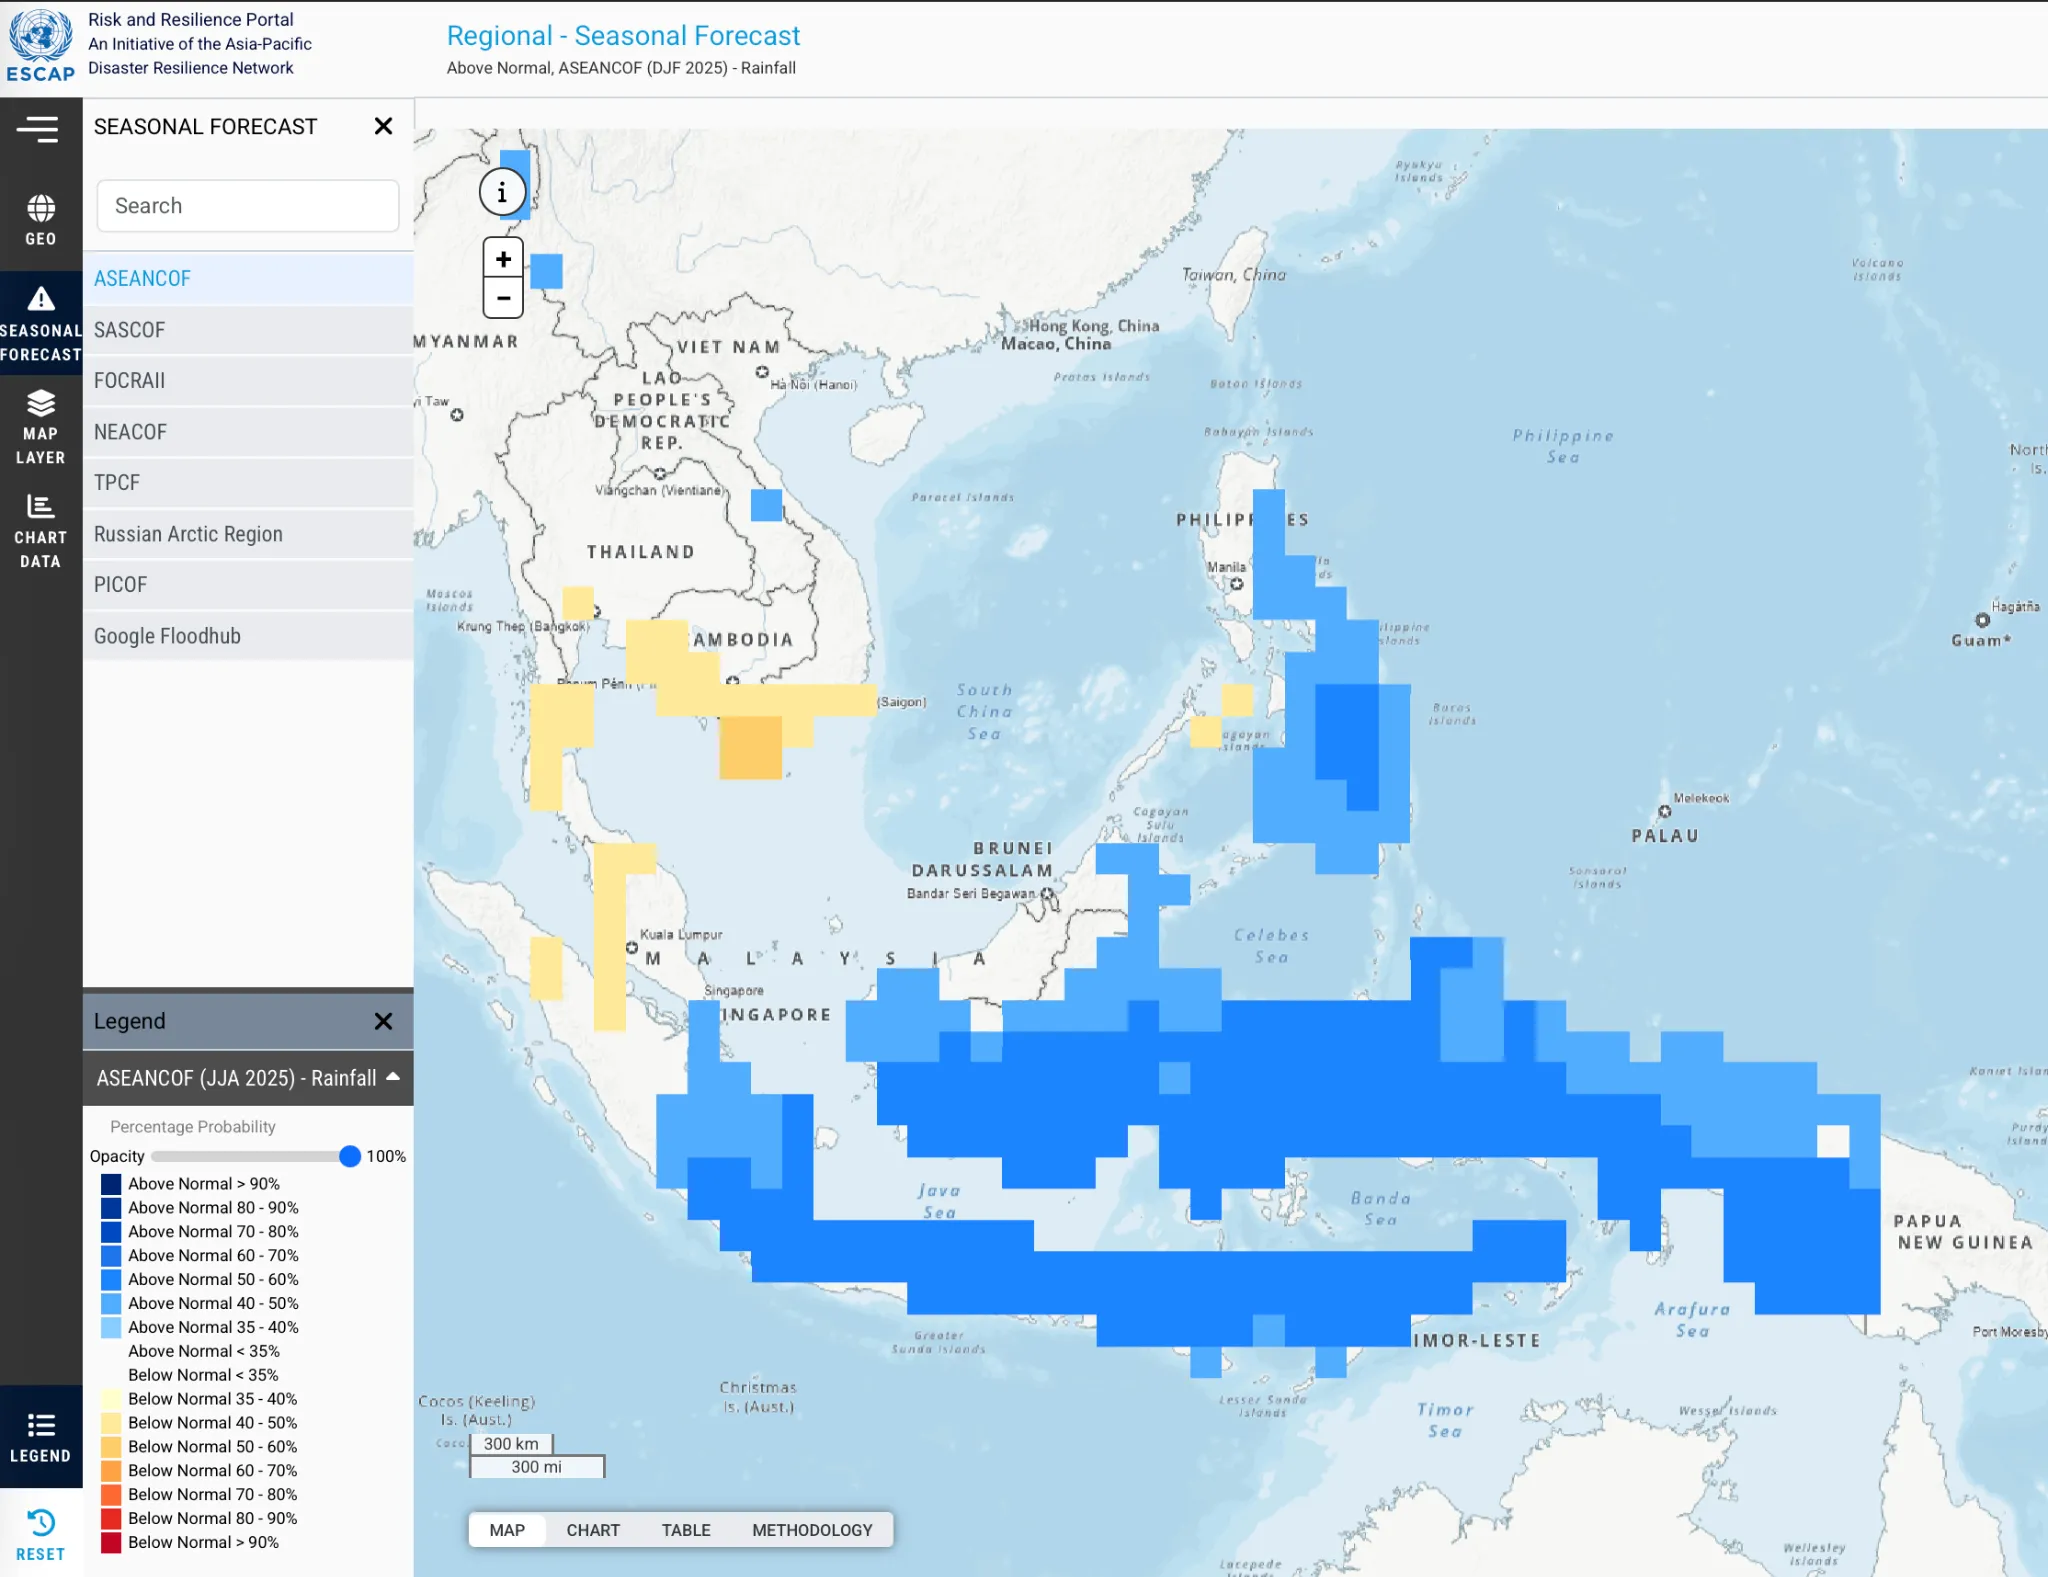Select Google Floodhub item
This screenshot has width=2048, height=1577.
coord(248,636)
